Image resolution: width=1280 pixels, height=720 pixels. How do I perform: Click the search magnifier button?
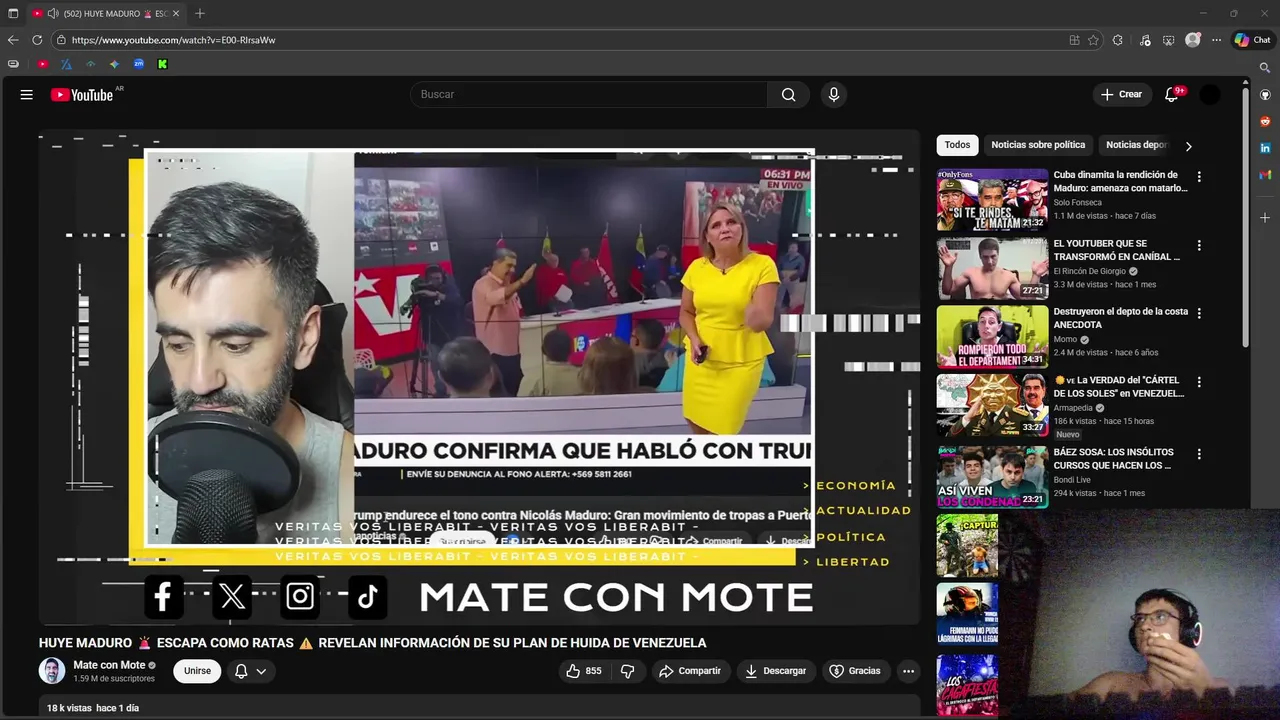coord(789,94)
